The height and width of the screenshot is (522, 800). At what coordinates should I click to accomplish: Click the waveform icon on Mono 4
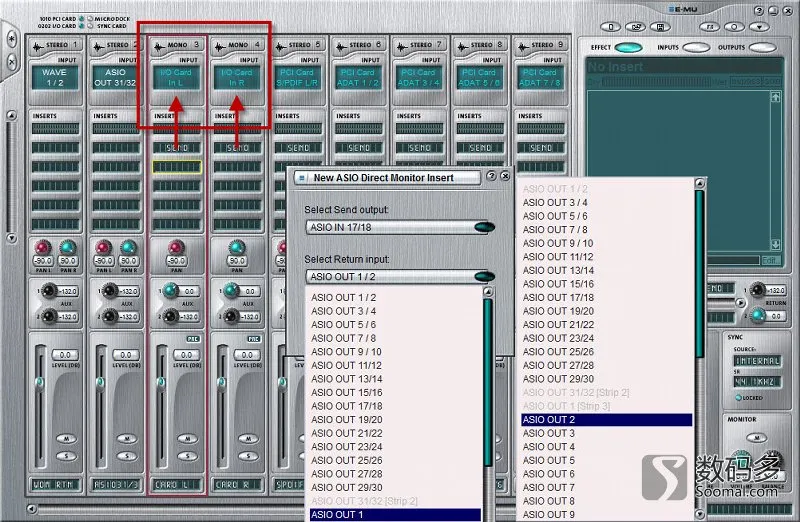tap(220, 47)
